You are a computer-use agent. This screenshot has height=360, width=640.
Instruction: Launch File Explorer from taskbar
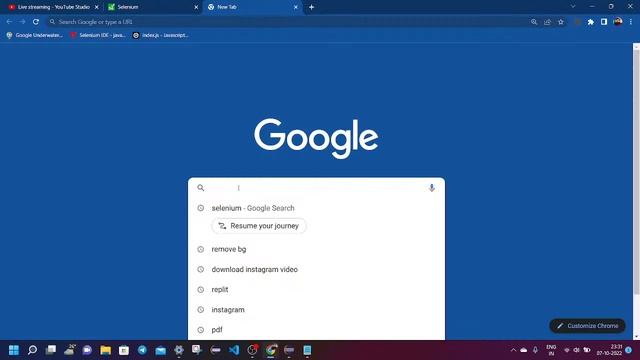[106, 350]
